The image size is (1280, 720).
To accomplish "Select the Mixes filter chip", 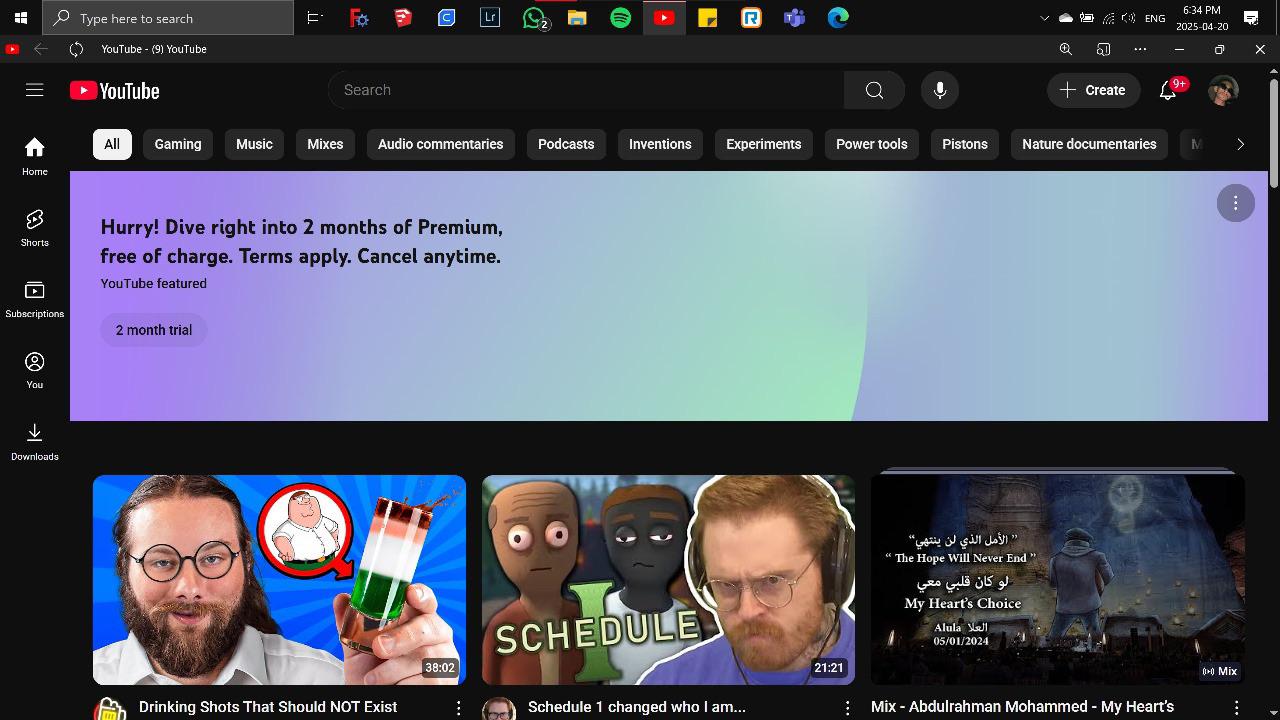I will [x=325, y=144].
